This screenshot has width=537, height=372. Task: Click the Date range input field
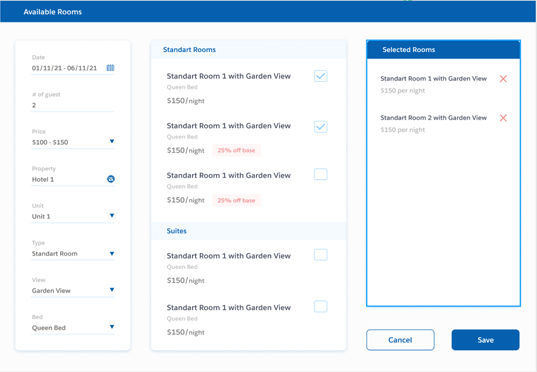click(72, 68)
